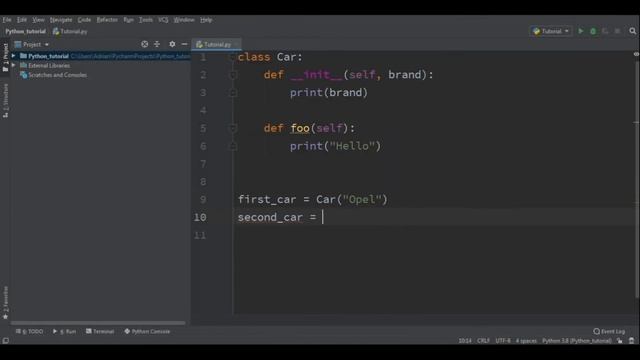Screen dimensions: 640x360
Task: Click on "first_car = Car("Opel")" code line
Action: [x=313, y=200]
